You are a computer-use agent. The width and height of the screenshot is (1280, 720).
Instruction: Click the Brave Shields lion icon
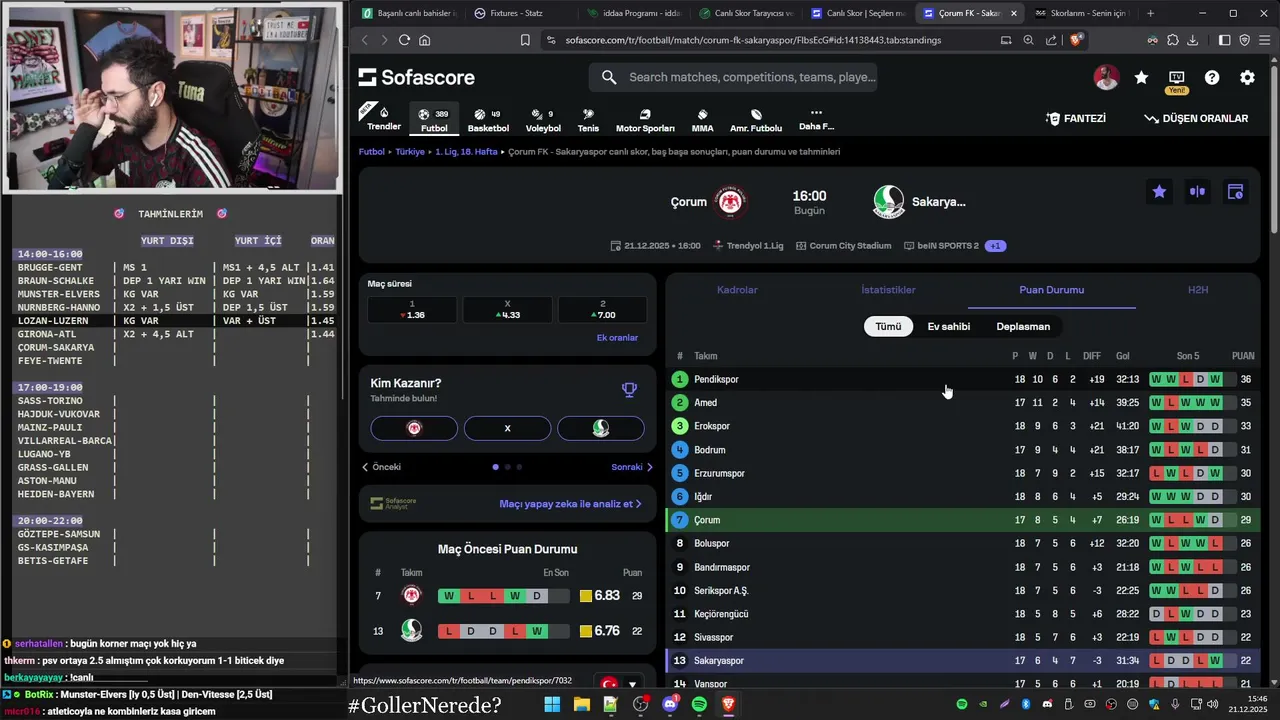(1076, 40)
